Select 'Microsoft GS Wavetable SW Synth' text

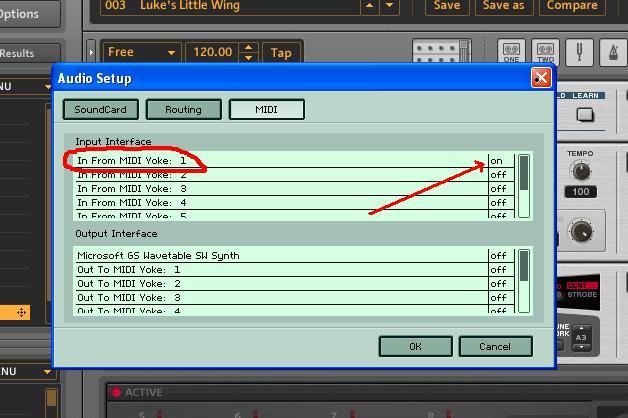coord(158,255)
